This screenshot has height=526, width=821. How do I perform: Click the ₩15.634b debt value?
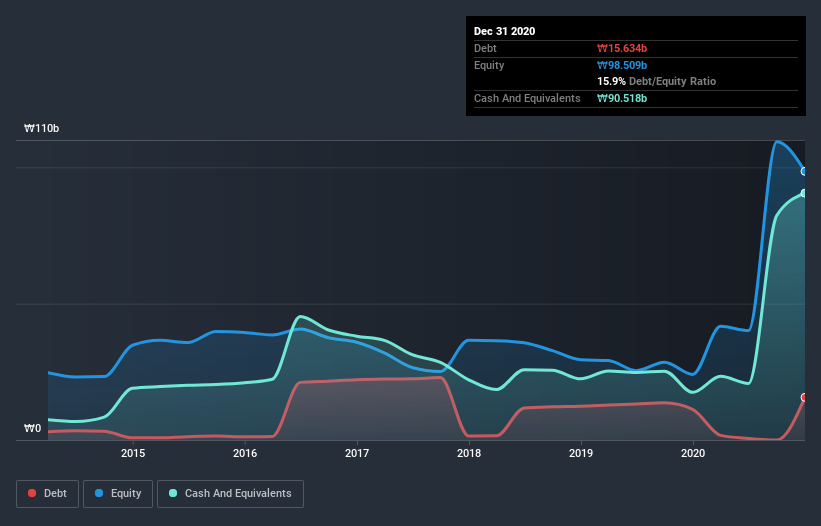[x=622, y=48]
